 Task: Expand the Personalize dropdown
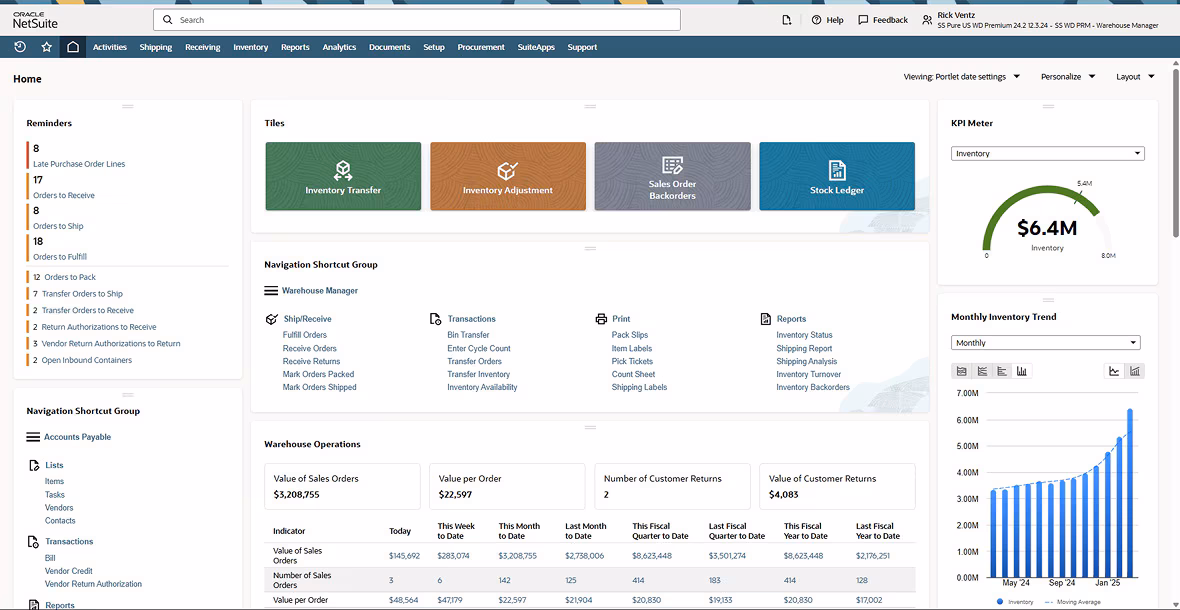pos(1067,77)
